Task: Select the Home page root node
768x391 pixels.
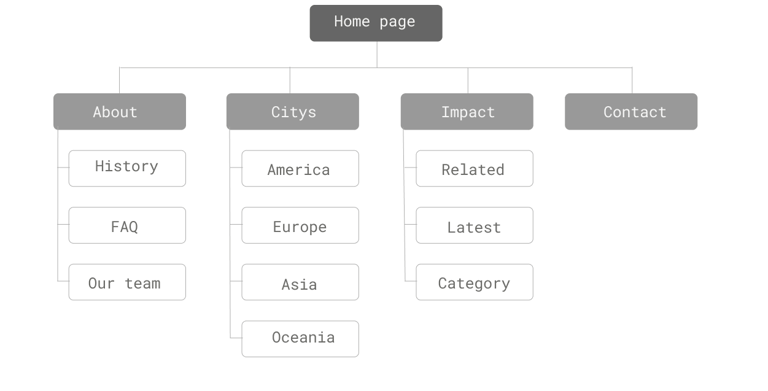Action: pos(376,23)
